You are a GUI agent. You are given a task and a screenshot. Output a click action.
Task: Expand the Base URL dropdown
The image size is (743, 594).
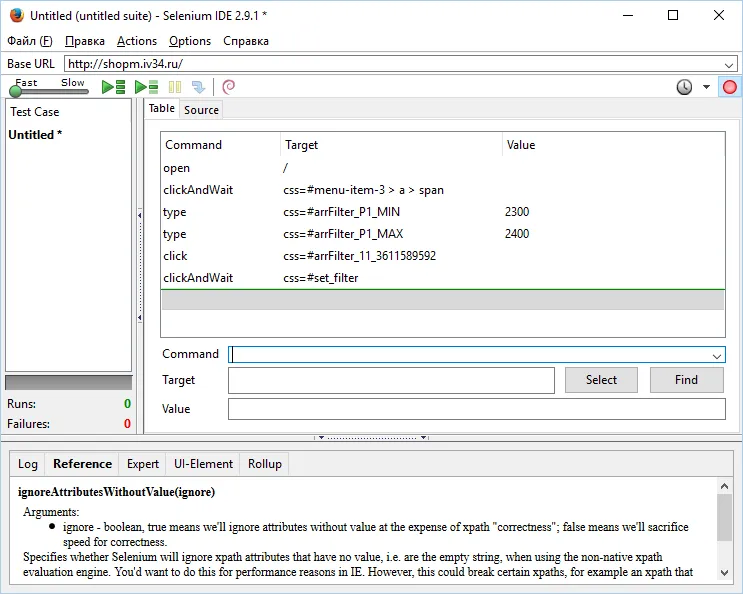click(729, 64)
